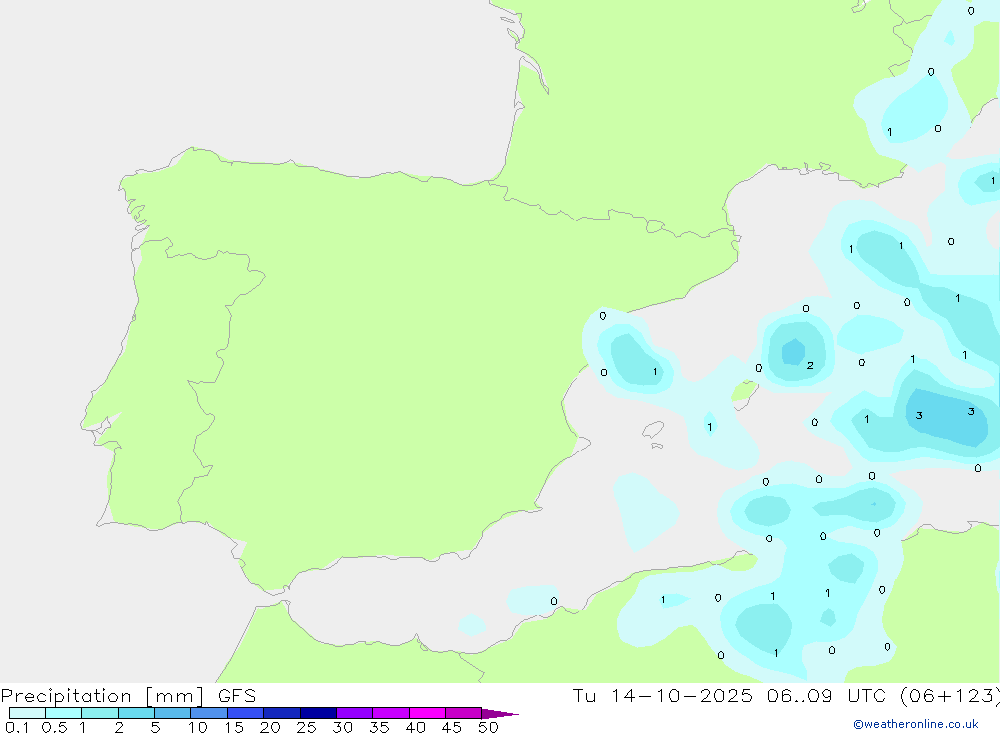
Task: Click the 20–25 mm legend color swatch
Action: click(281, 713)
